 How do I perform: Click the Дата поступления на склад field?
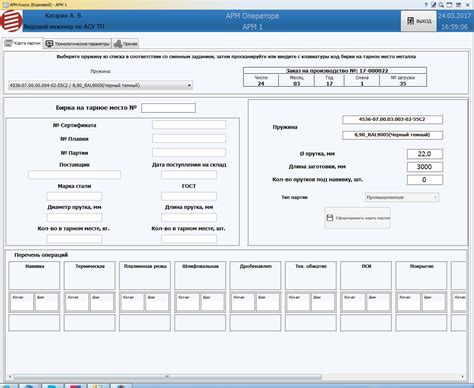(189, 175)
